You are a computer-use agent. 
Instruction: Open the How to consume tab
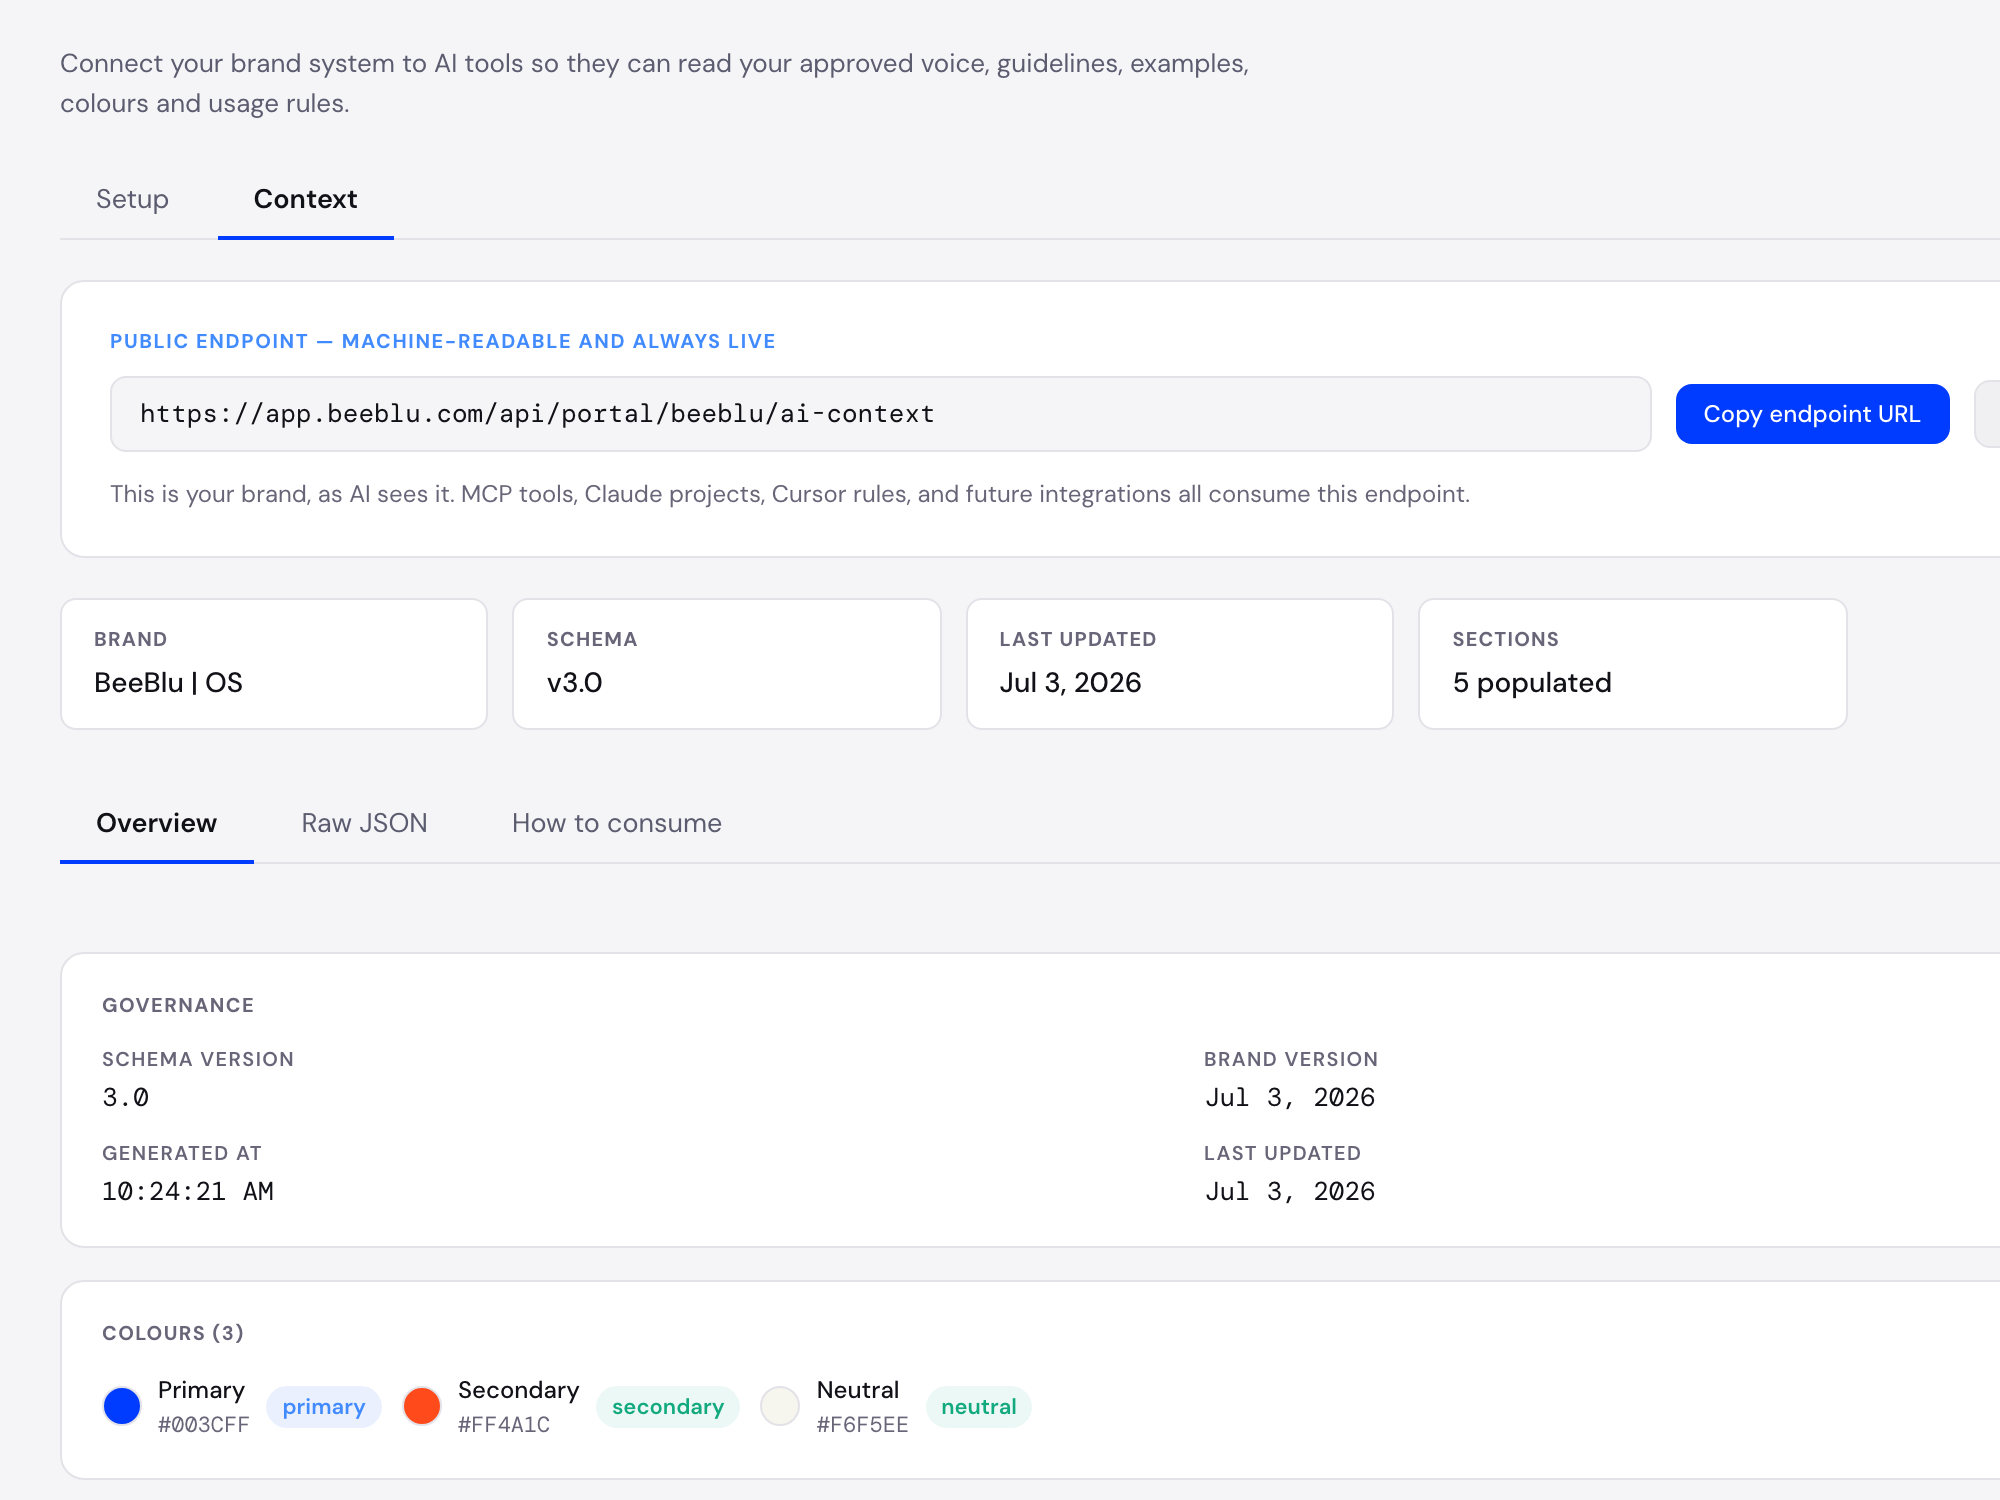pos(617,823)
